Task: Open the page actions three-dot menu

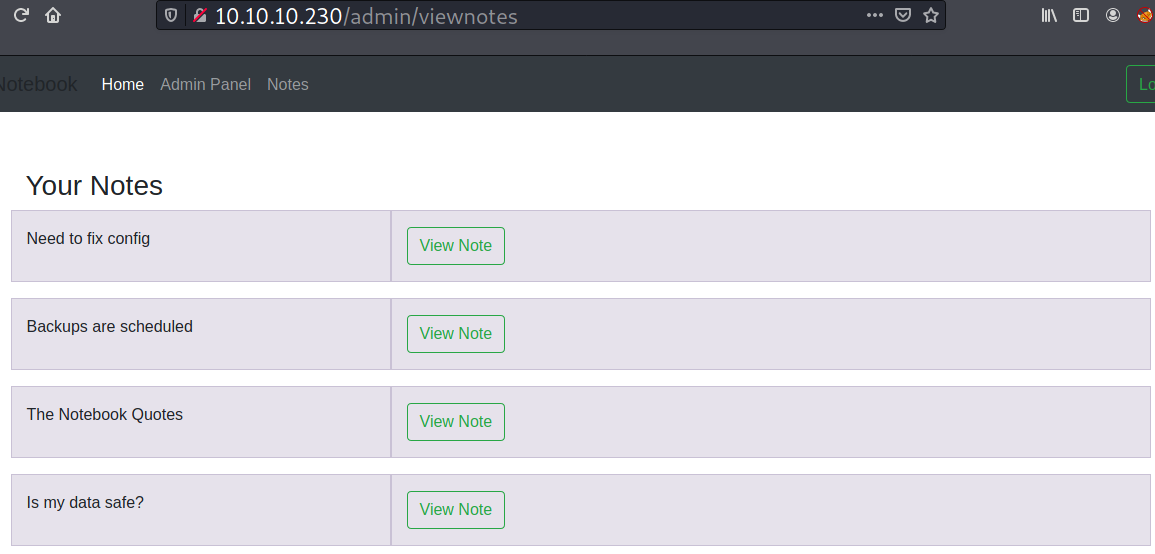Action: pyautogui.click(x=875, y=15)
